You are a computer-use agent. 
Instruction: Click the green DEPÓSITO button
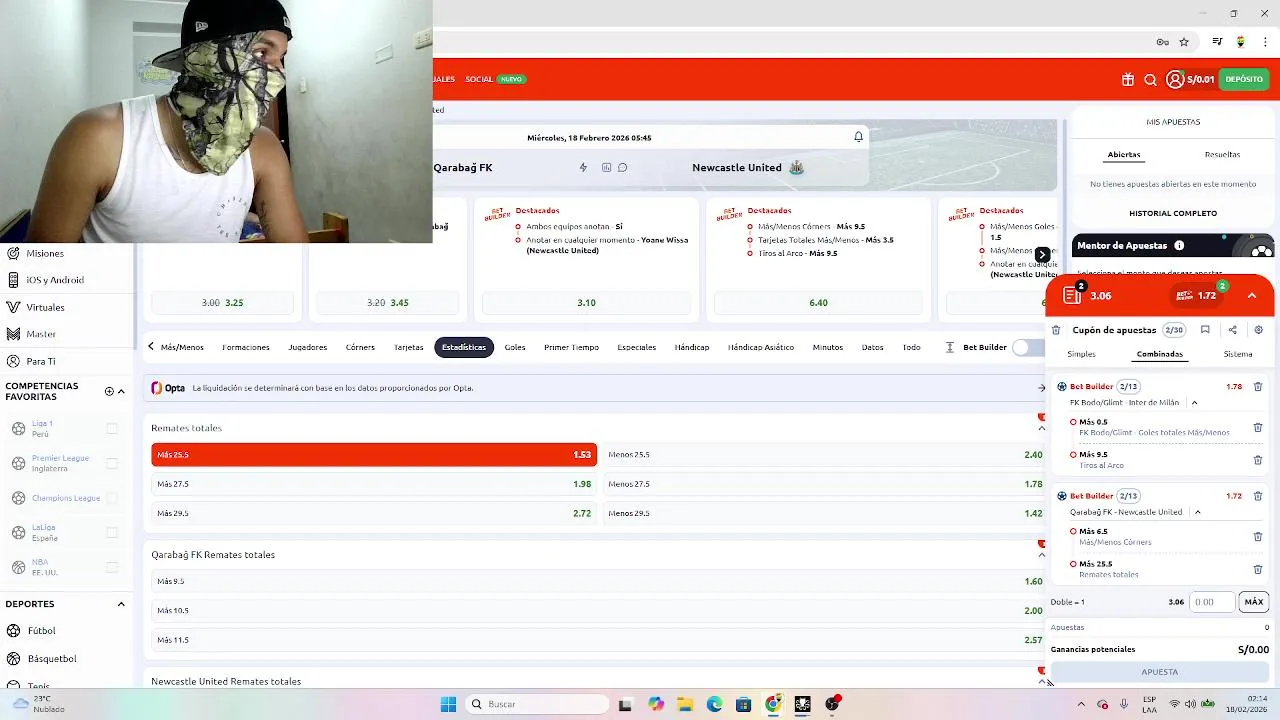pos(1244,79)
